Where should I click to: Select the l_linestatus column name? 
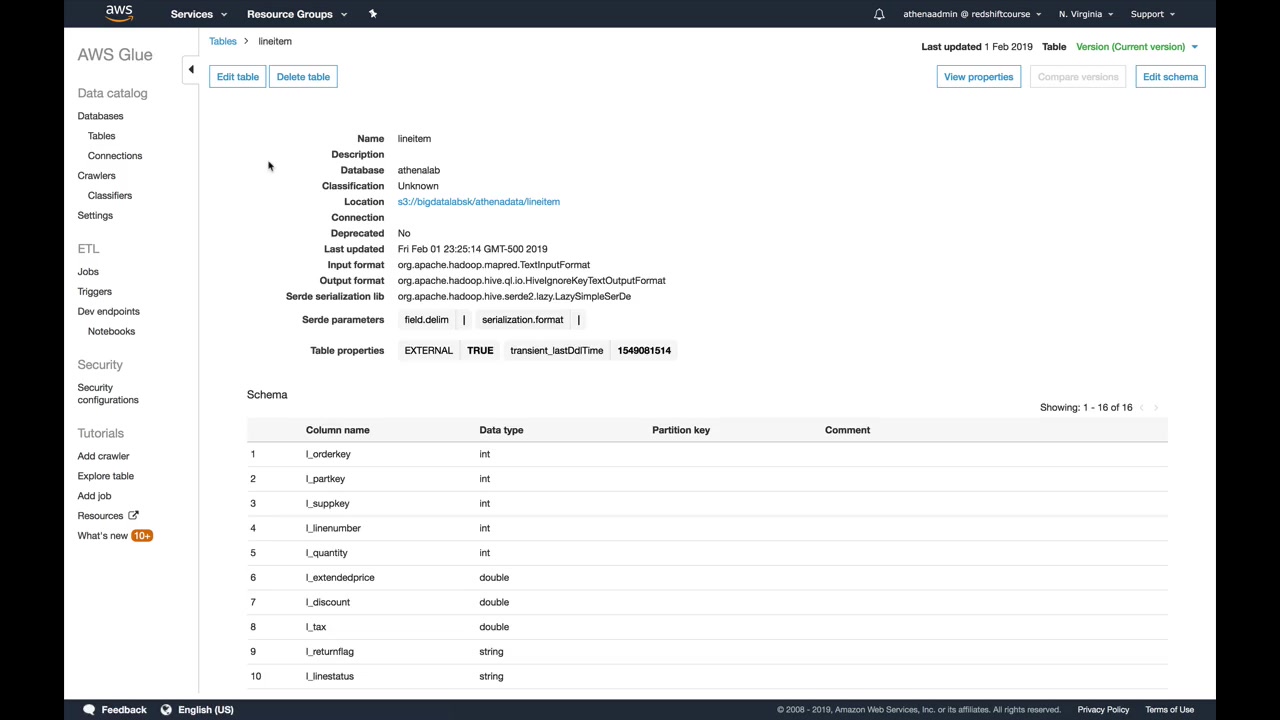[329, 677]
